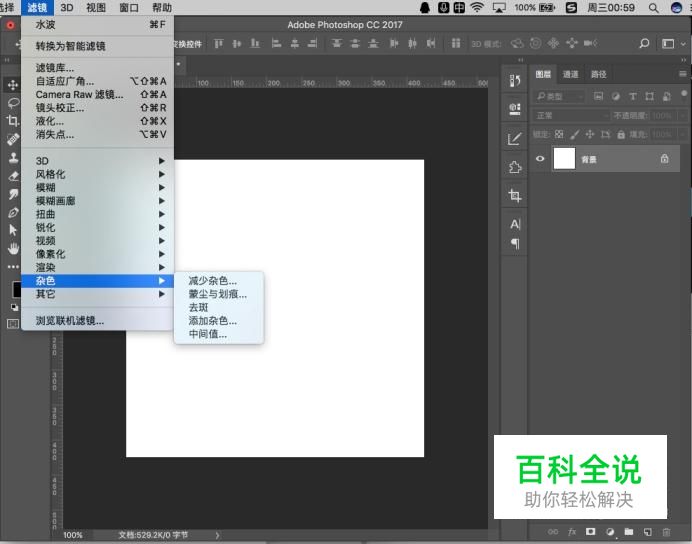
Task: Open the extra tools ellipsis
Action: 13,266
